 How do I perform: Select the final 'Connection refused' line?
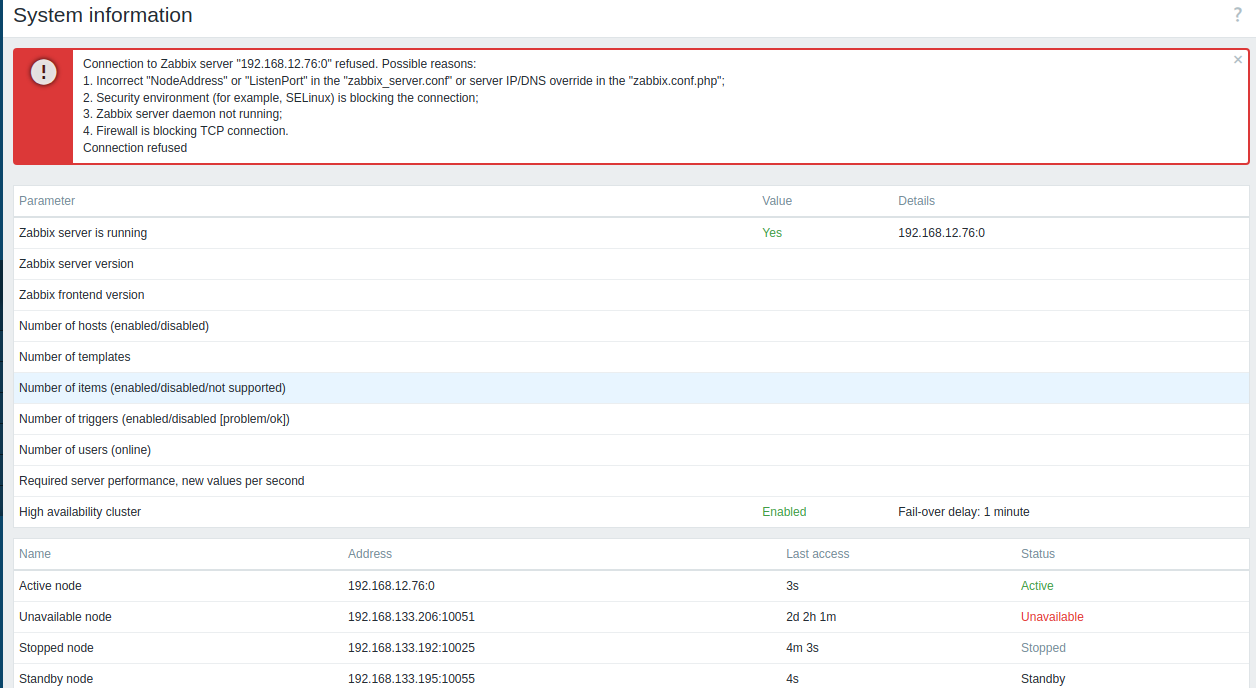(135, 148)
